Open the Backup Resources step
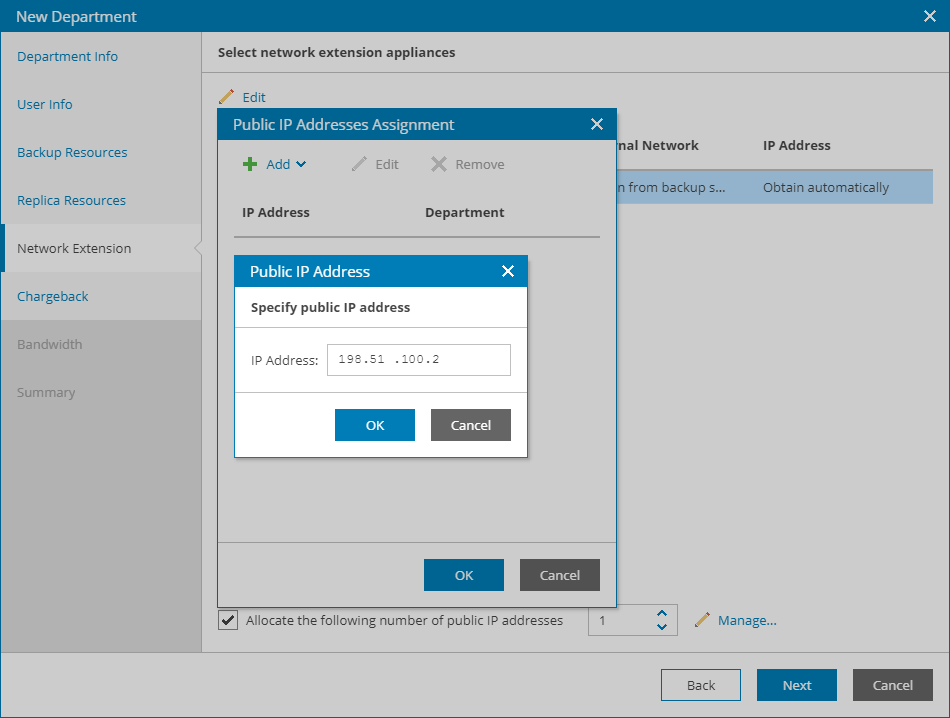This screenshot has height=718, width=950. point(72,152)
